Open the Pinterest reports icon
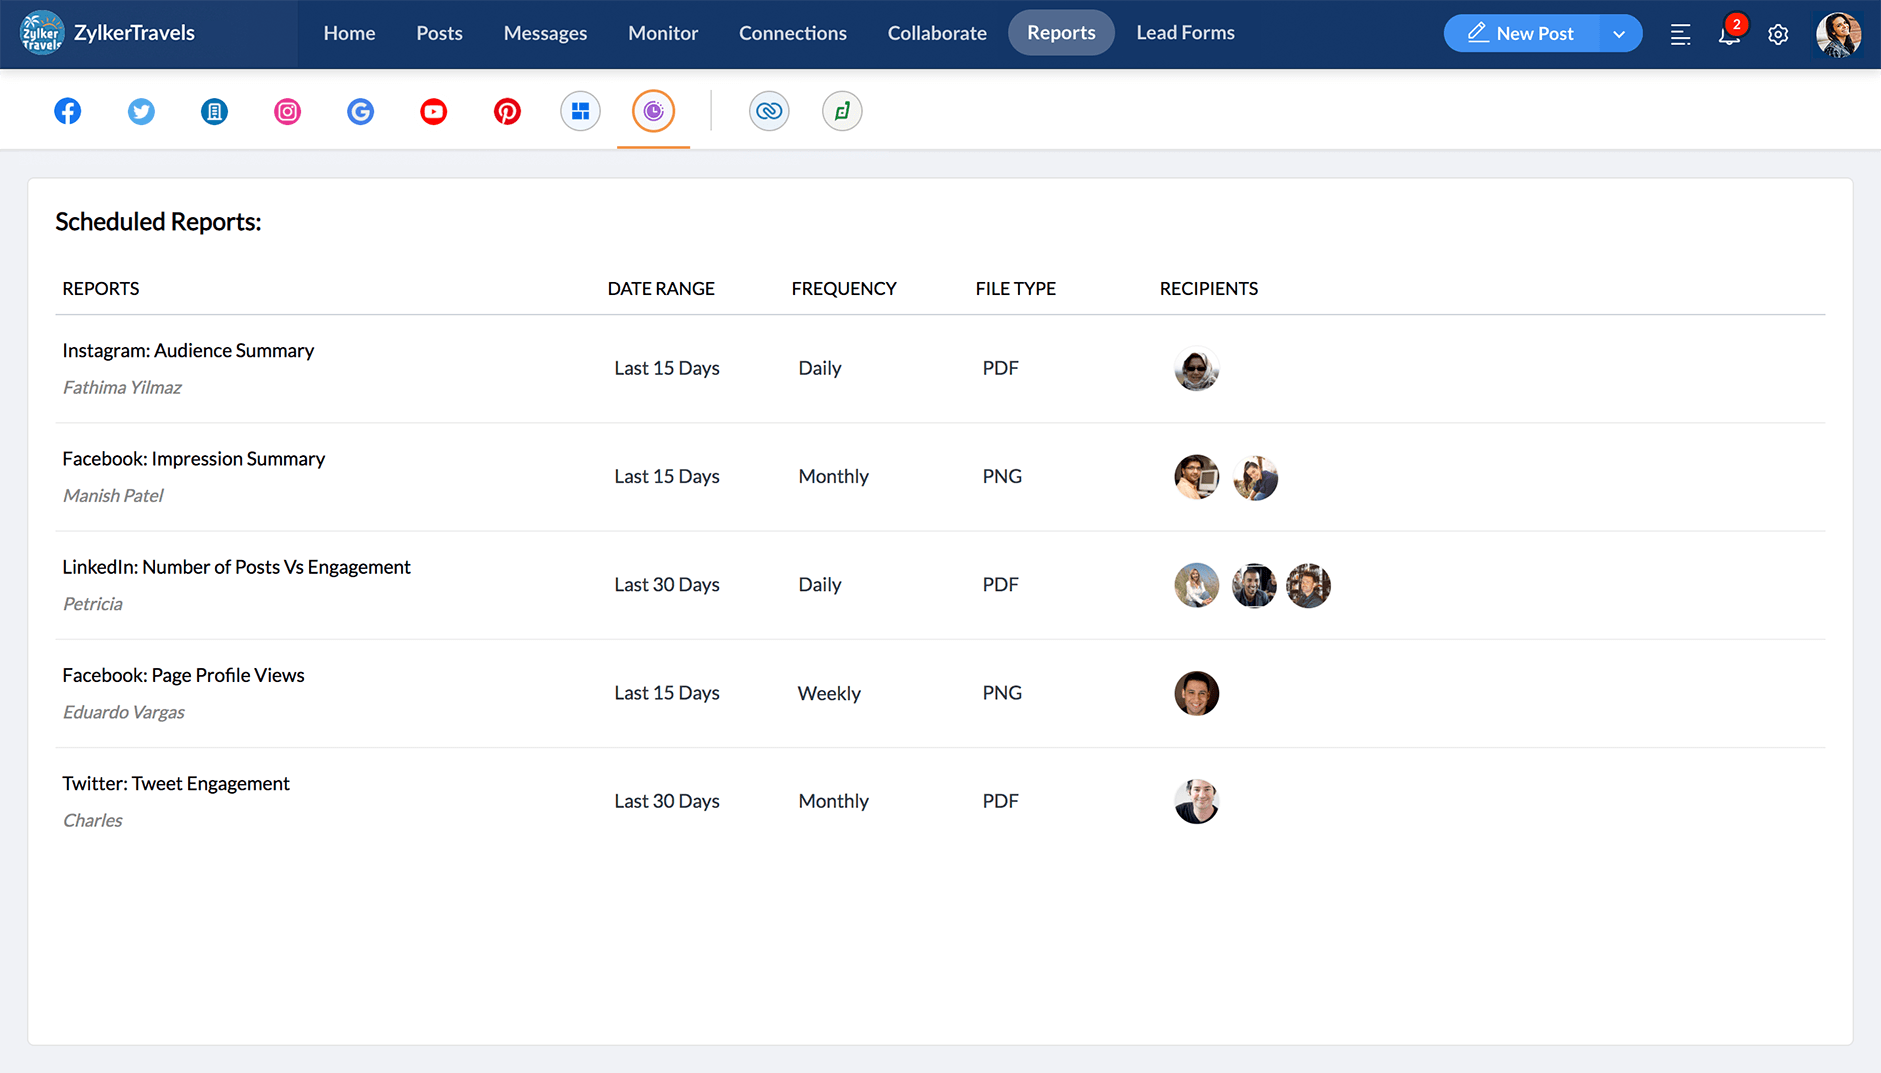 tap(507, 111)
